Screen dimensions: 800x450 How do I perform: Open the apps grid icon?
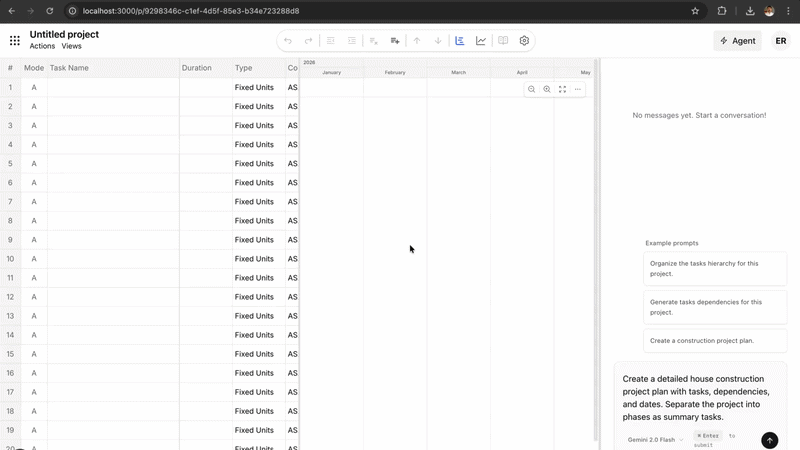click(x=15, y=41)
